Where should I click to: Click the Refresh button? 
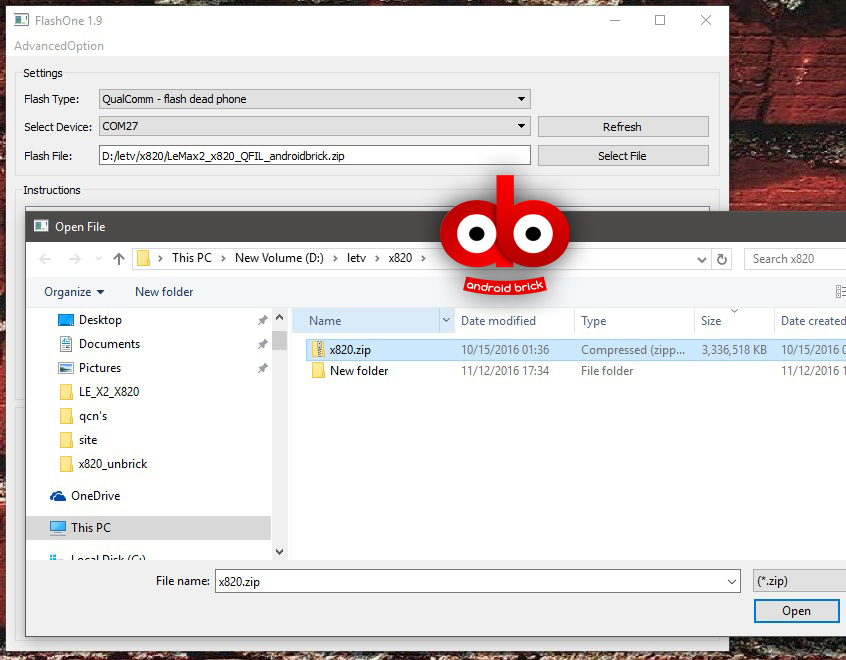pos(622,127)
